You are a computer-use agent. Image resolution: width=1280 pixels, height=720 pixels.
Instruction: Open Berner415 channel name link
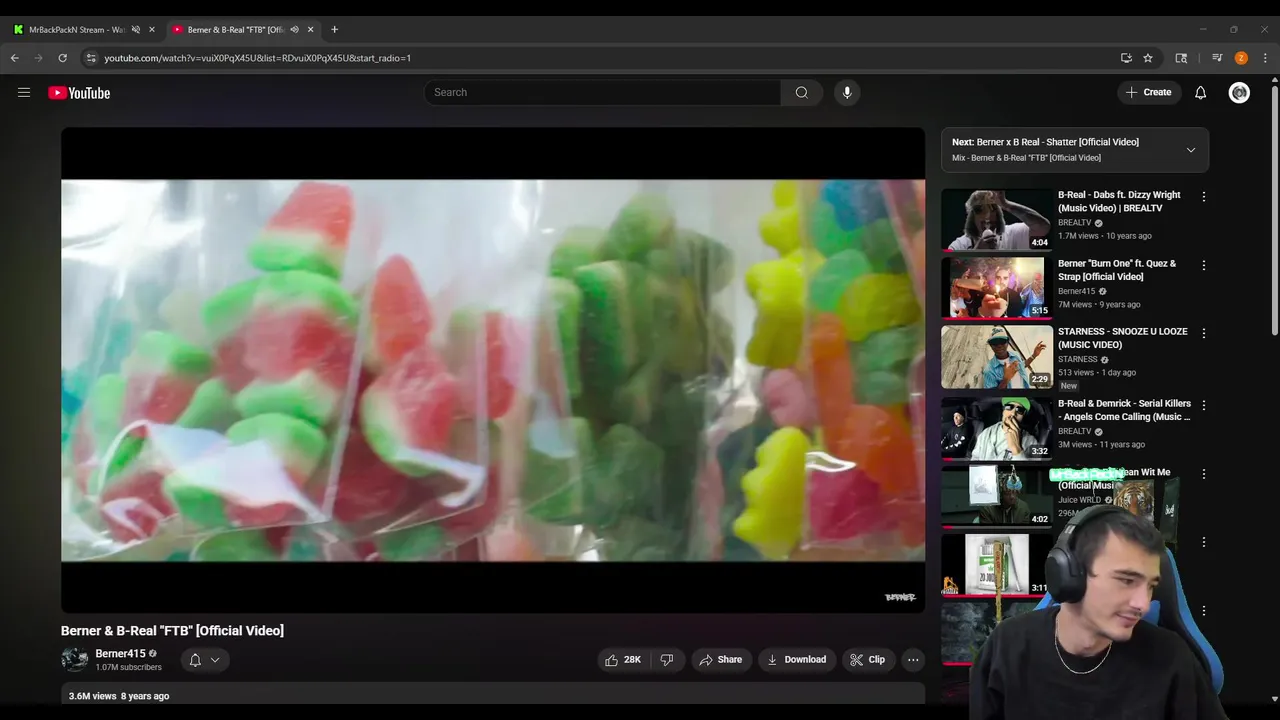[x=120, y=654]
